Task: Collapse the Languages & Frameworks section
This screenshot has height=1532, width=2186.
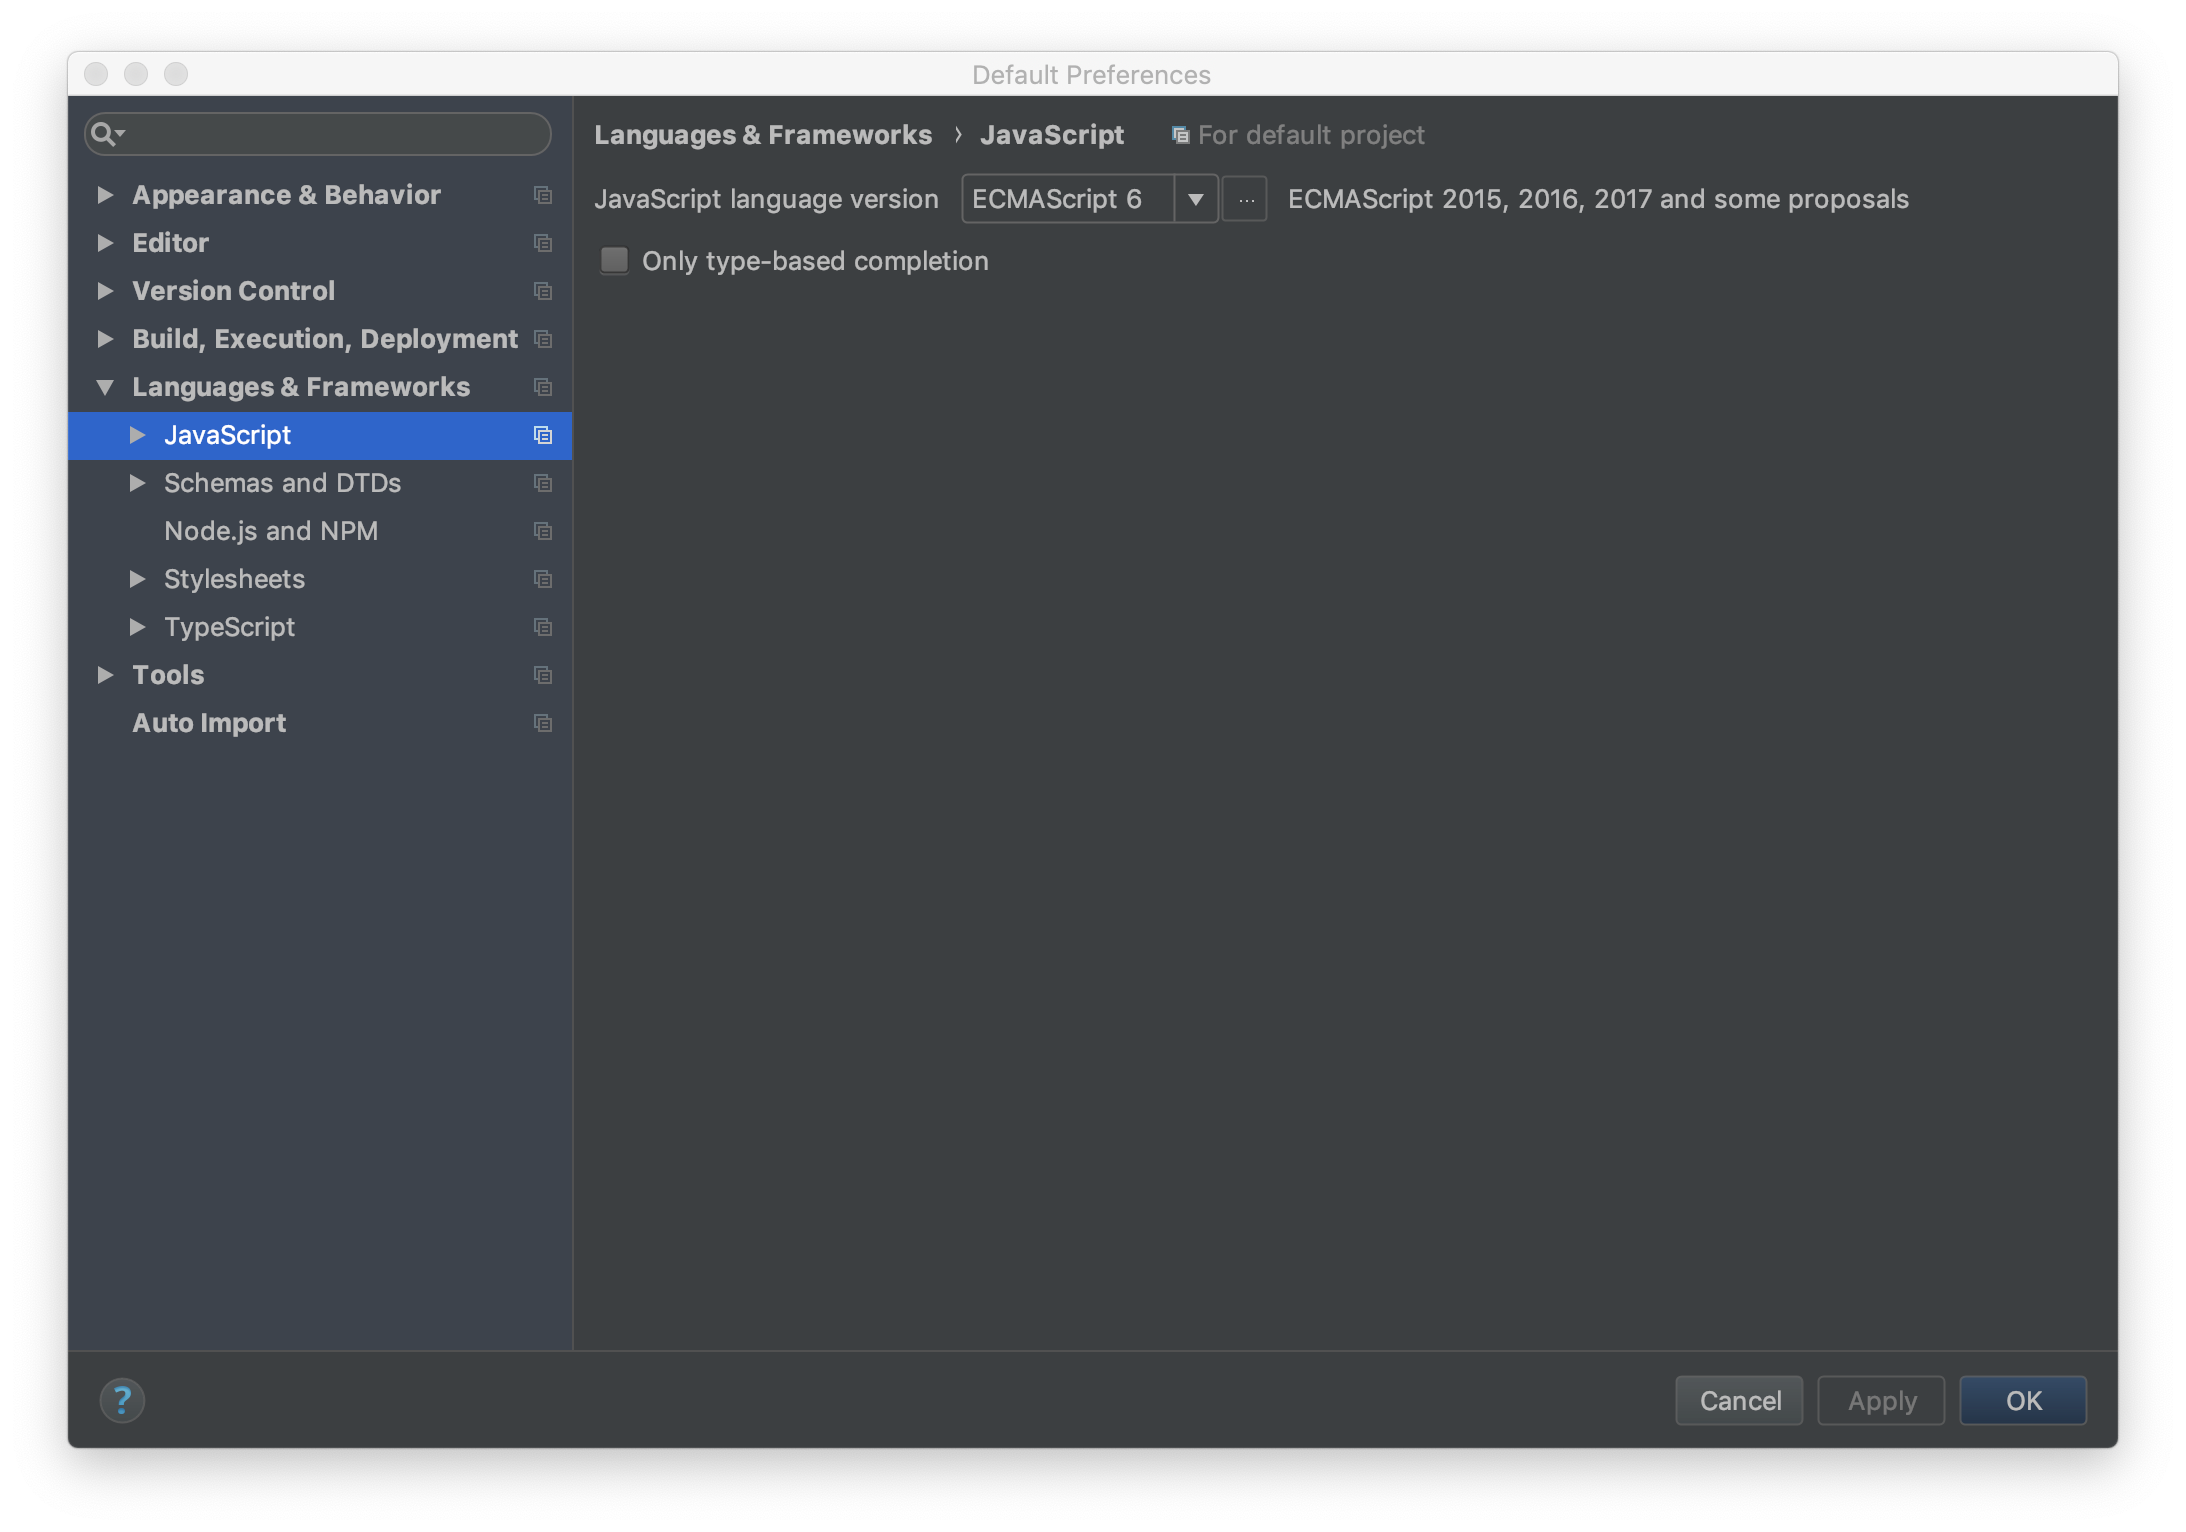Action: tap(106, 387)
